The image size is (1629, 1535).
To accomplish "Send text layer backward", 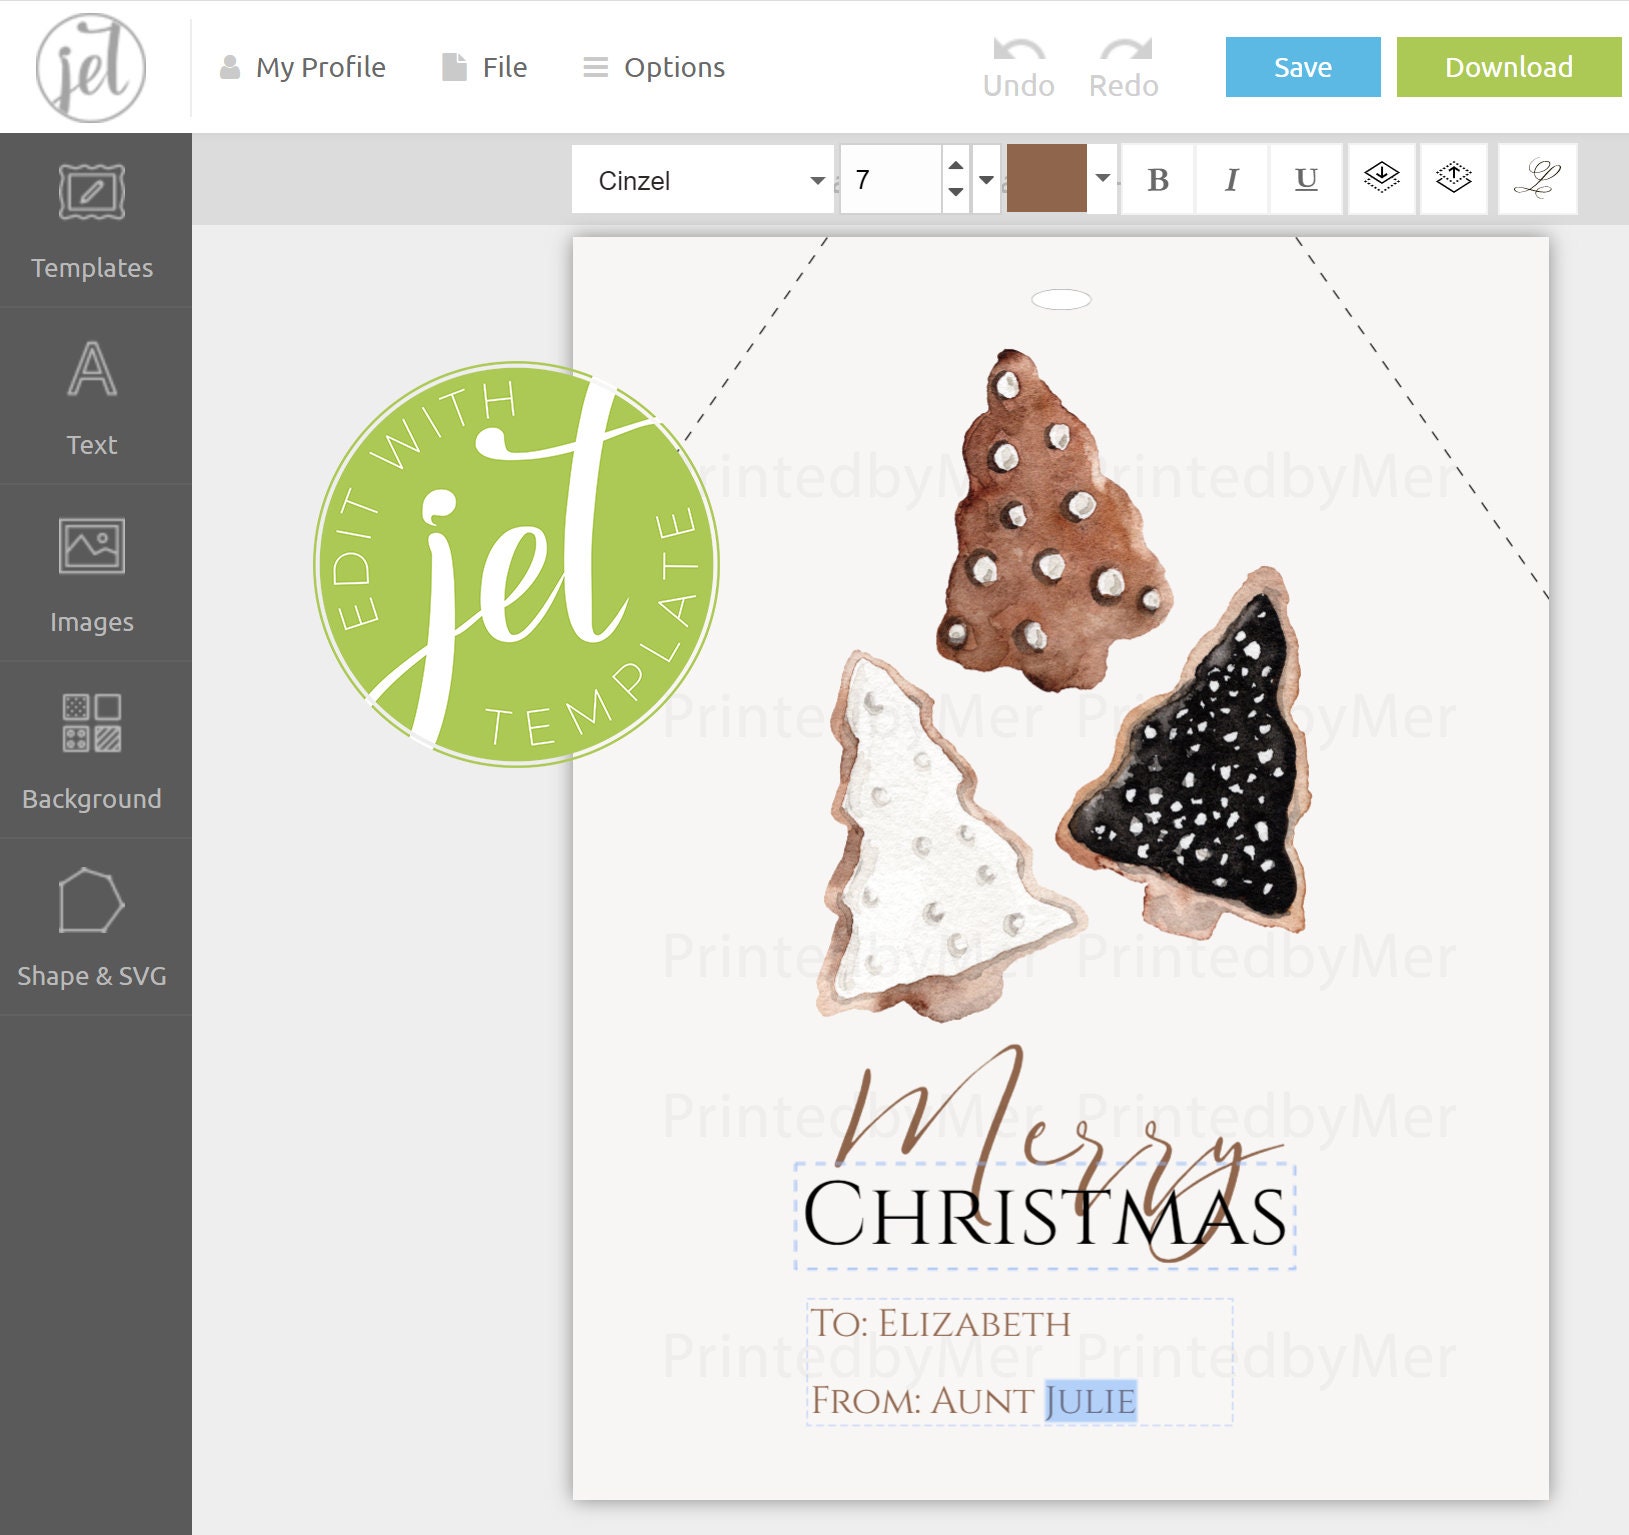I will click(x=1380, y=180).
